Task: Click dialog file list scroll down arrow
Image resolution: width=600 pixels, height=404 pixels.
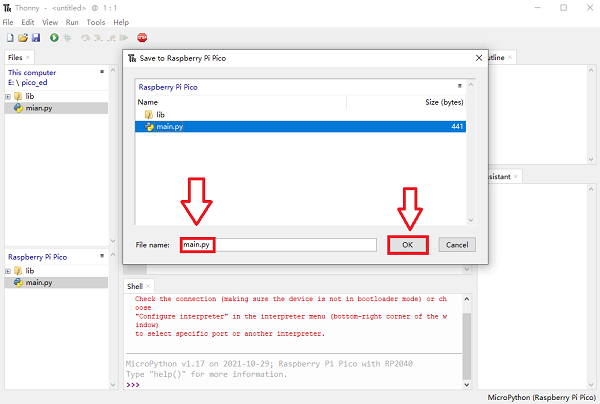Action: click(x=471, y=220)
